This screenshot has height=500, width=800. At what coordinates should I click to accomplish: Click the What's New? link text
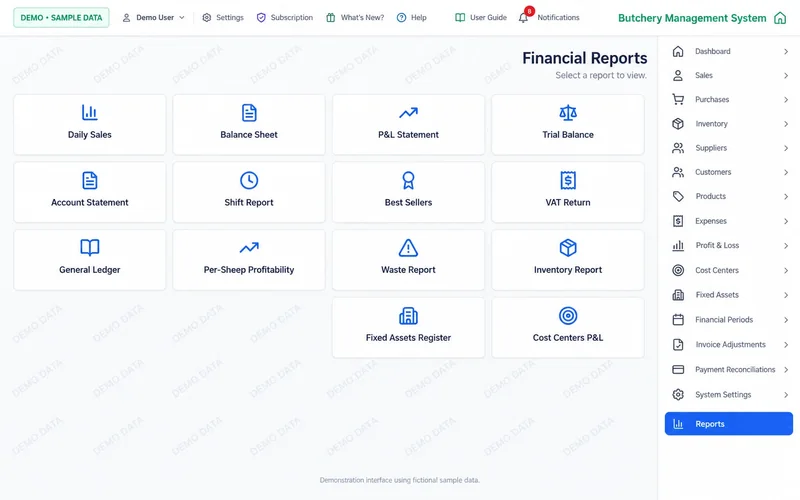(x=362, y=17)
